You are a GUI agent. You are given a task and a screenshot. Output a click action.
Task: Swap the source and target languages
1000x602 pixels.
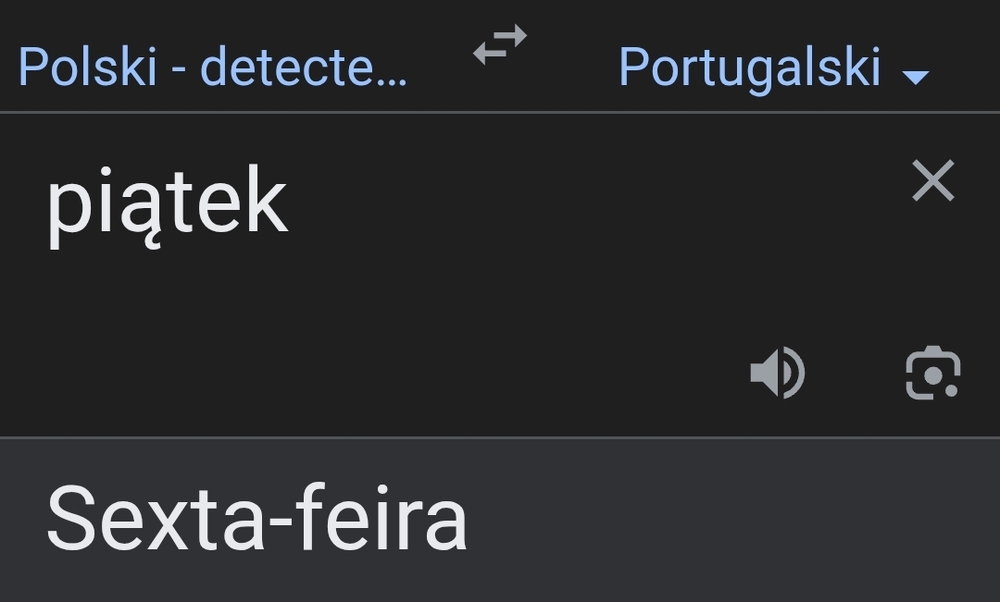[x=500, y=46]
